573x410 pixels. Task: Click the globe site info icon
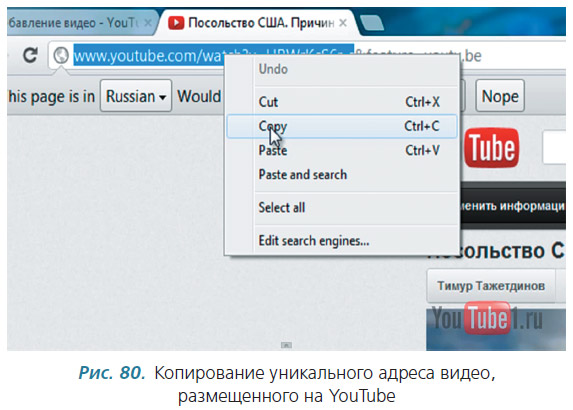(60, 56)
